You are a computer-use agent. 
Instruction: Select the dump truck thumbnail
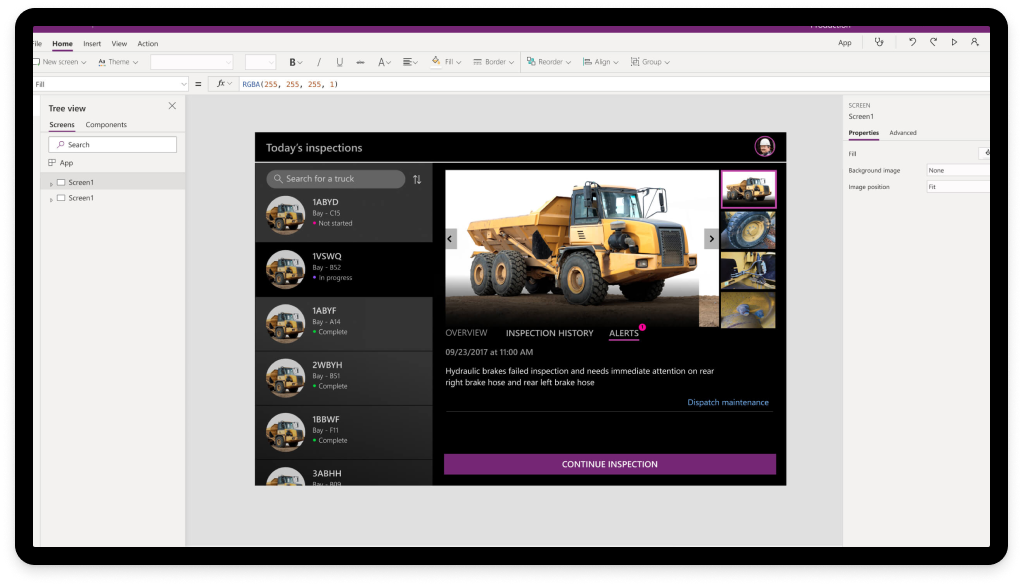coord(748,189)
